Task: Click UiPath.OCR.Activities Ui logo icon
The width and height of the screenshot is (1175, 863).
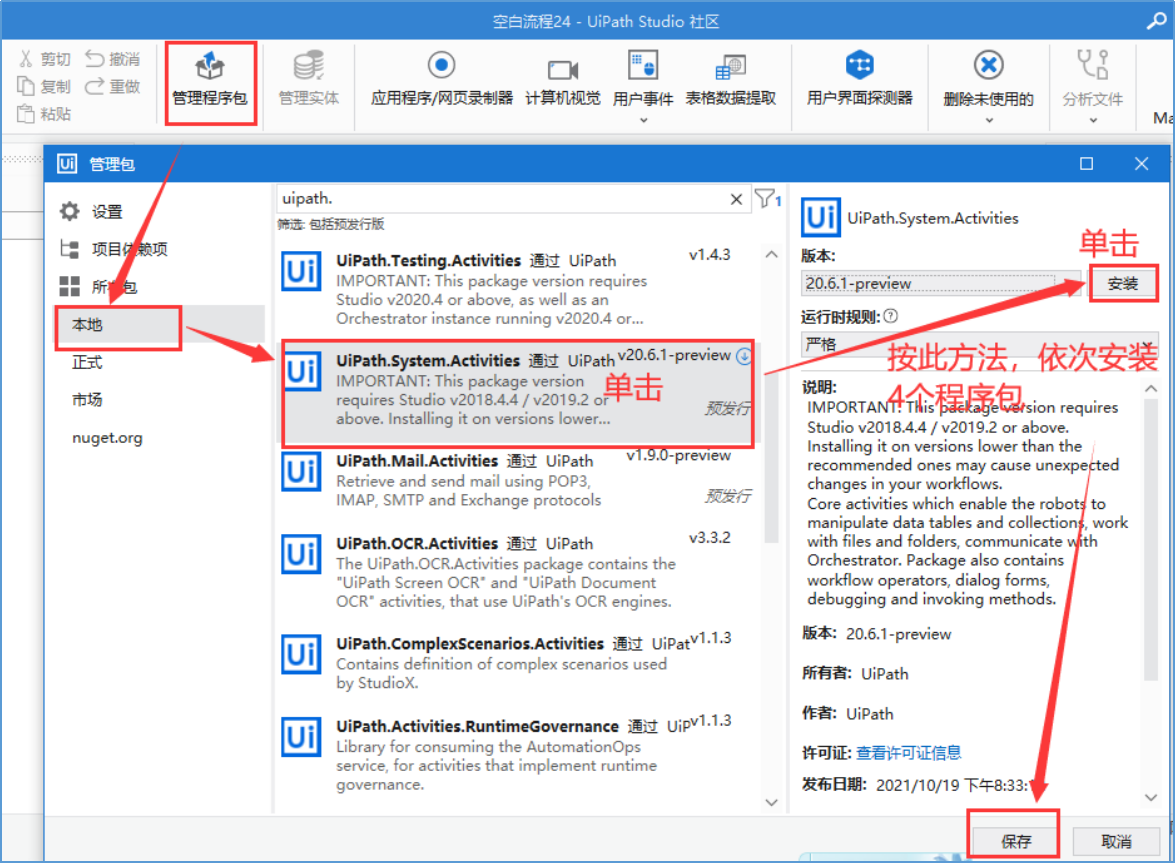Action: [301, 554]
